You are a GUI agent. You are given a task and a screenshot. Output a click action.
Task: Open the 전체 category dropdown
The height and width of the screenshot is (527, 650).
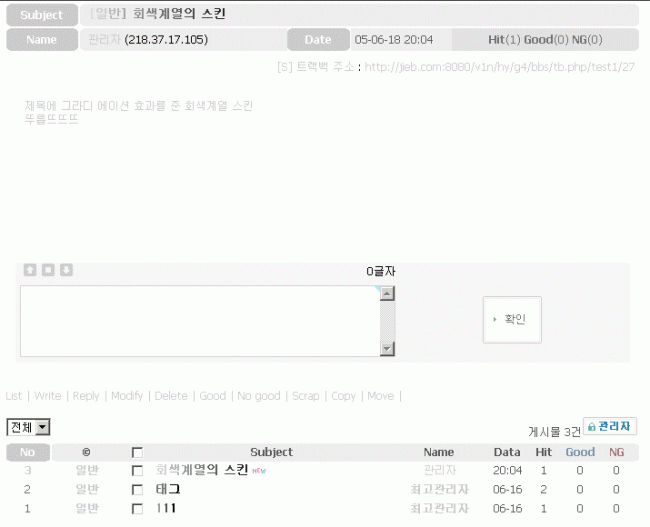coord(28,427)
